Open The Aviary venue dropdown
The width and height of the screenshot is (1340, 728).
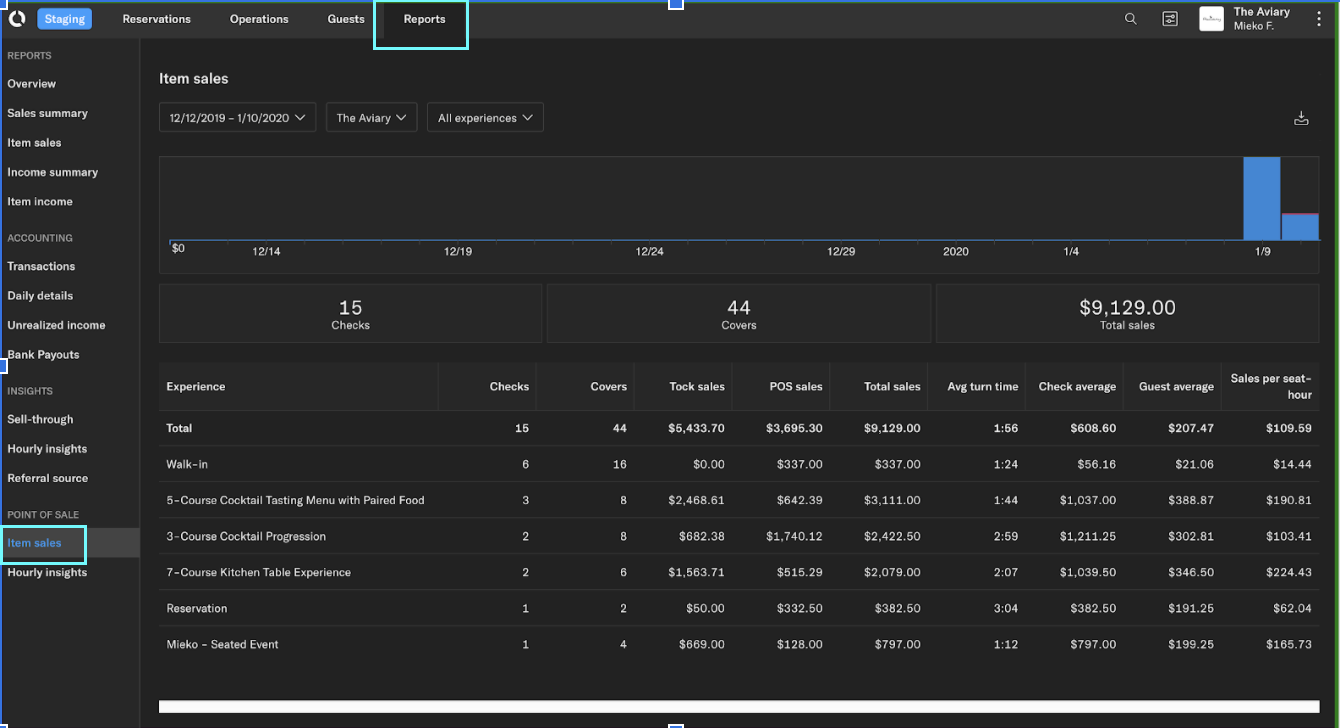pyautogui.click(x=371, y=117)
